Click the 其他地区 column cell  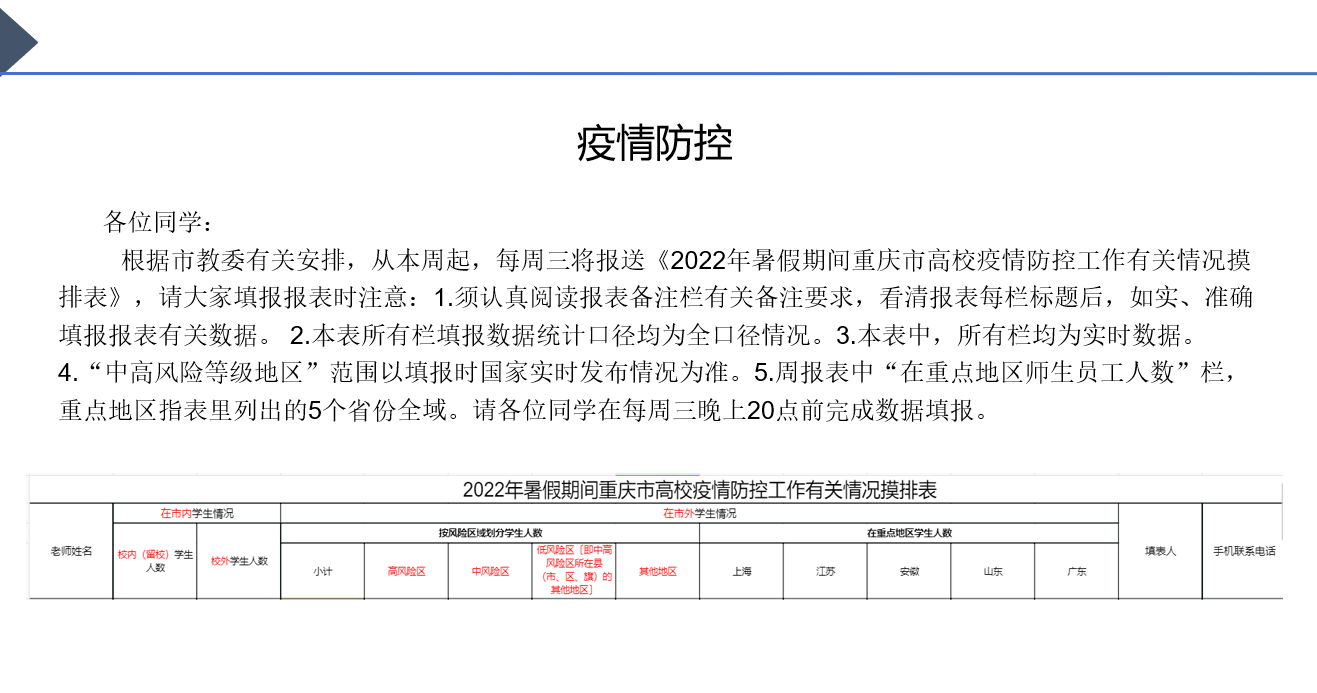(x=657, y=571)
